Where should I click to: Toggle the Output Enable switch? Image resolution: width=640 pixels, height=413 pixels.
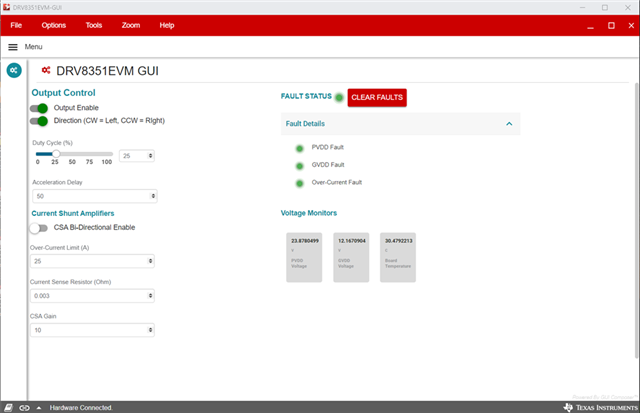pos(39,108)
